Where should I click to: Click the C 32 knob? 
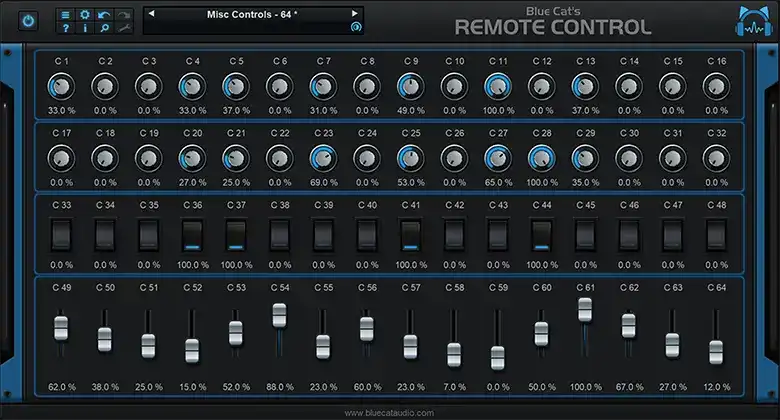(x=716, y=159)
